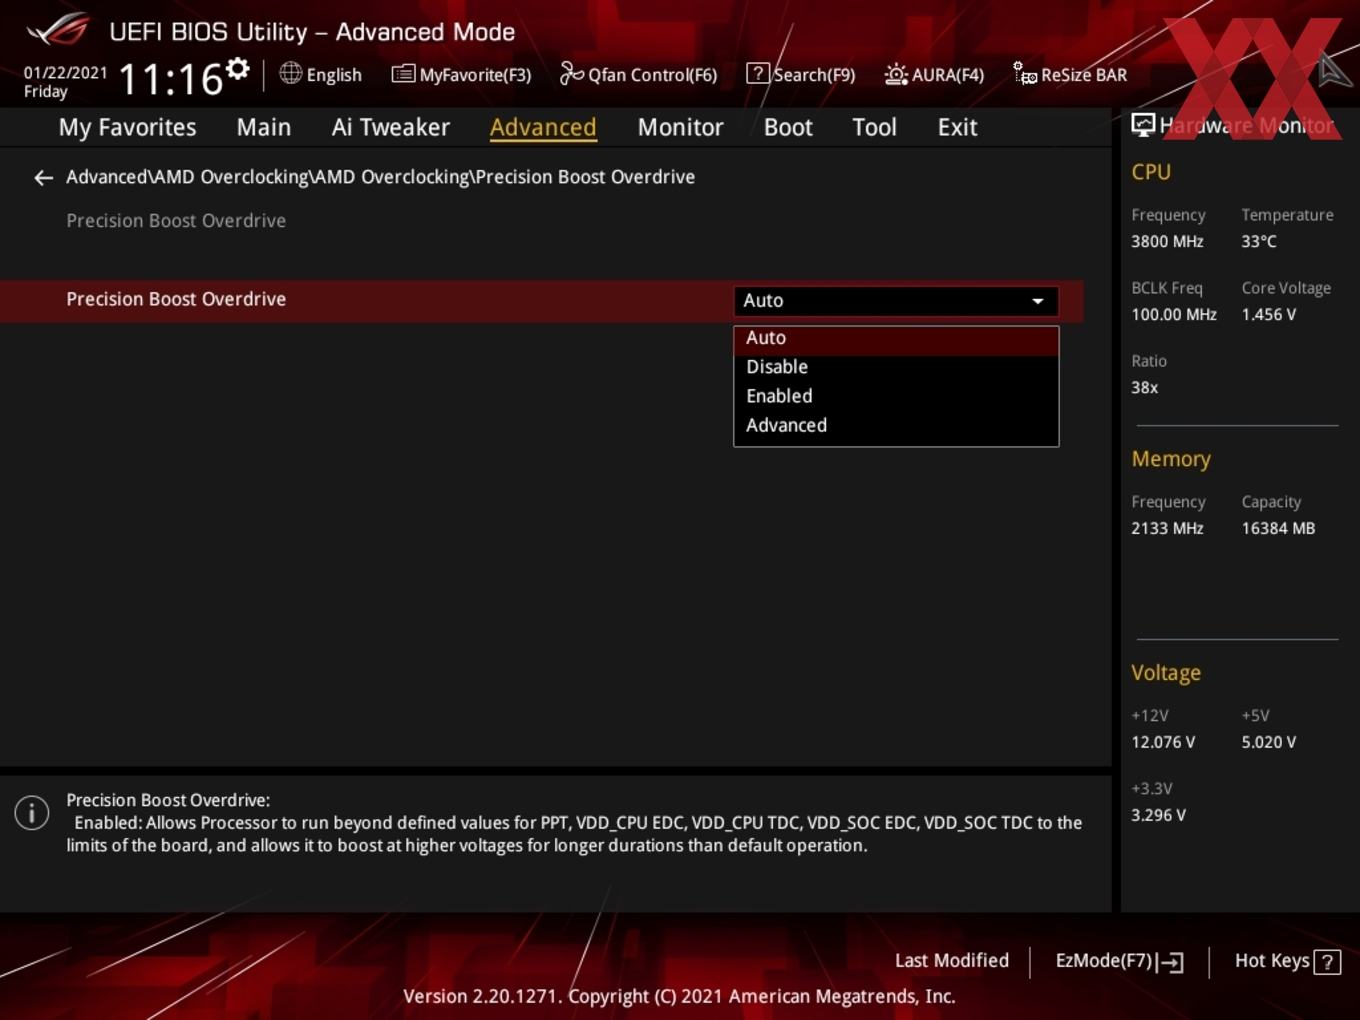Choose Enabled in the dropdown list

coord(896,396)
